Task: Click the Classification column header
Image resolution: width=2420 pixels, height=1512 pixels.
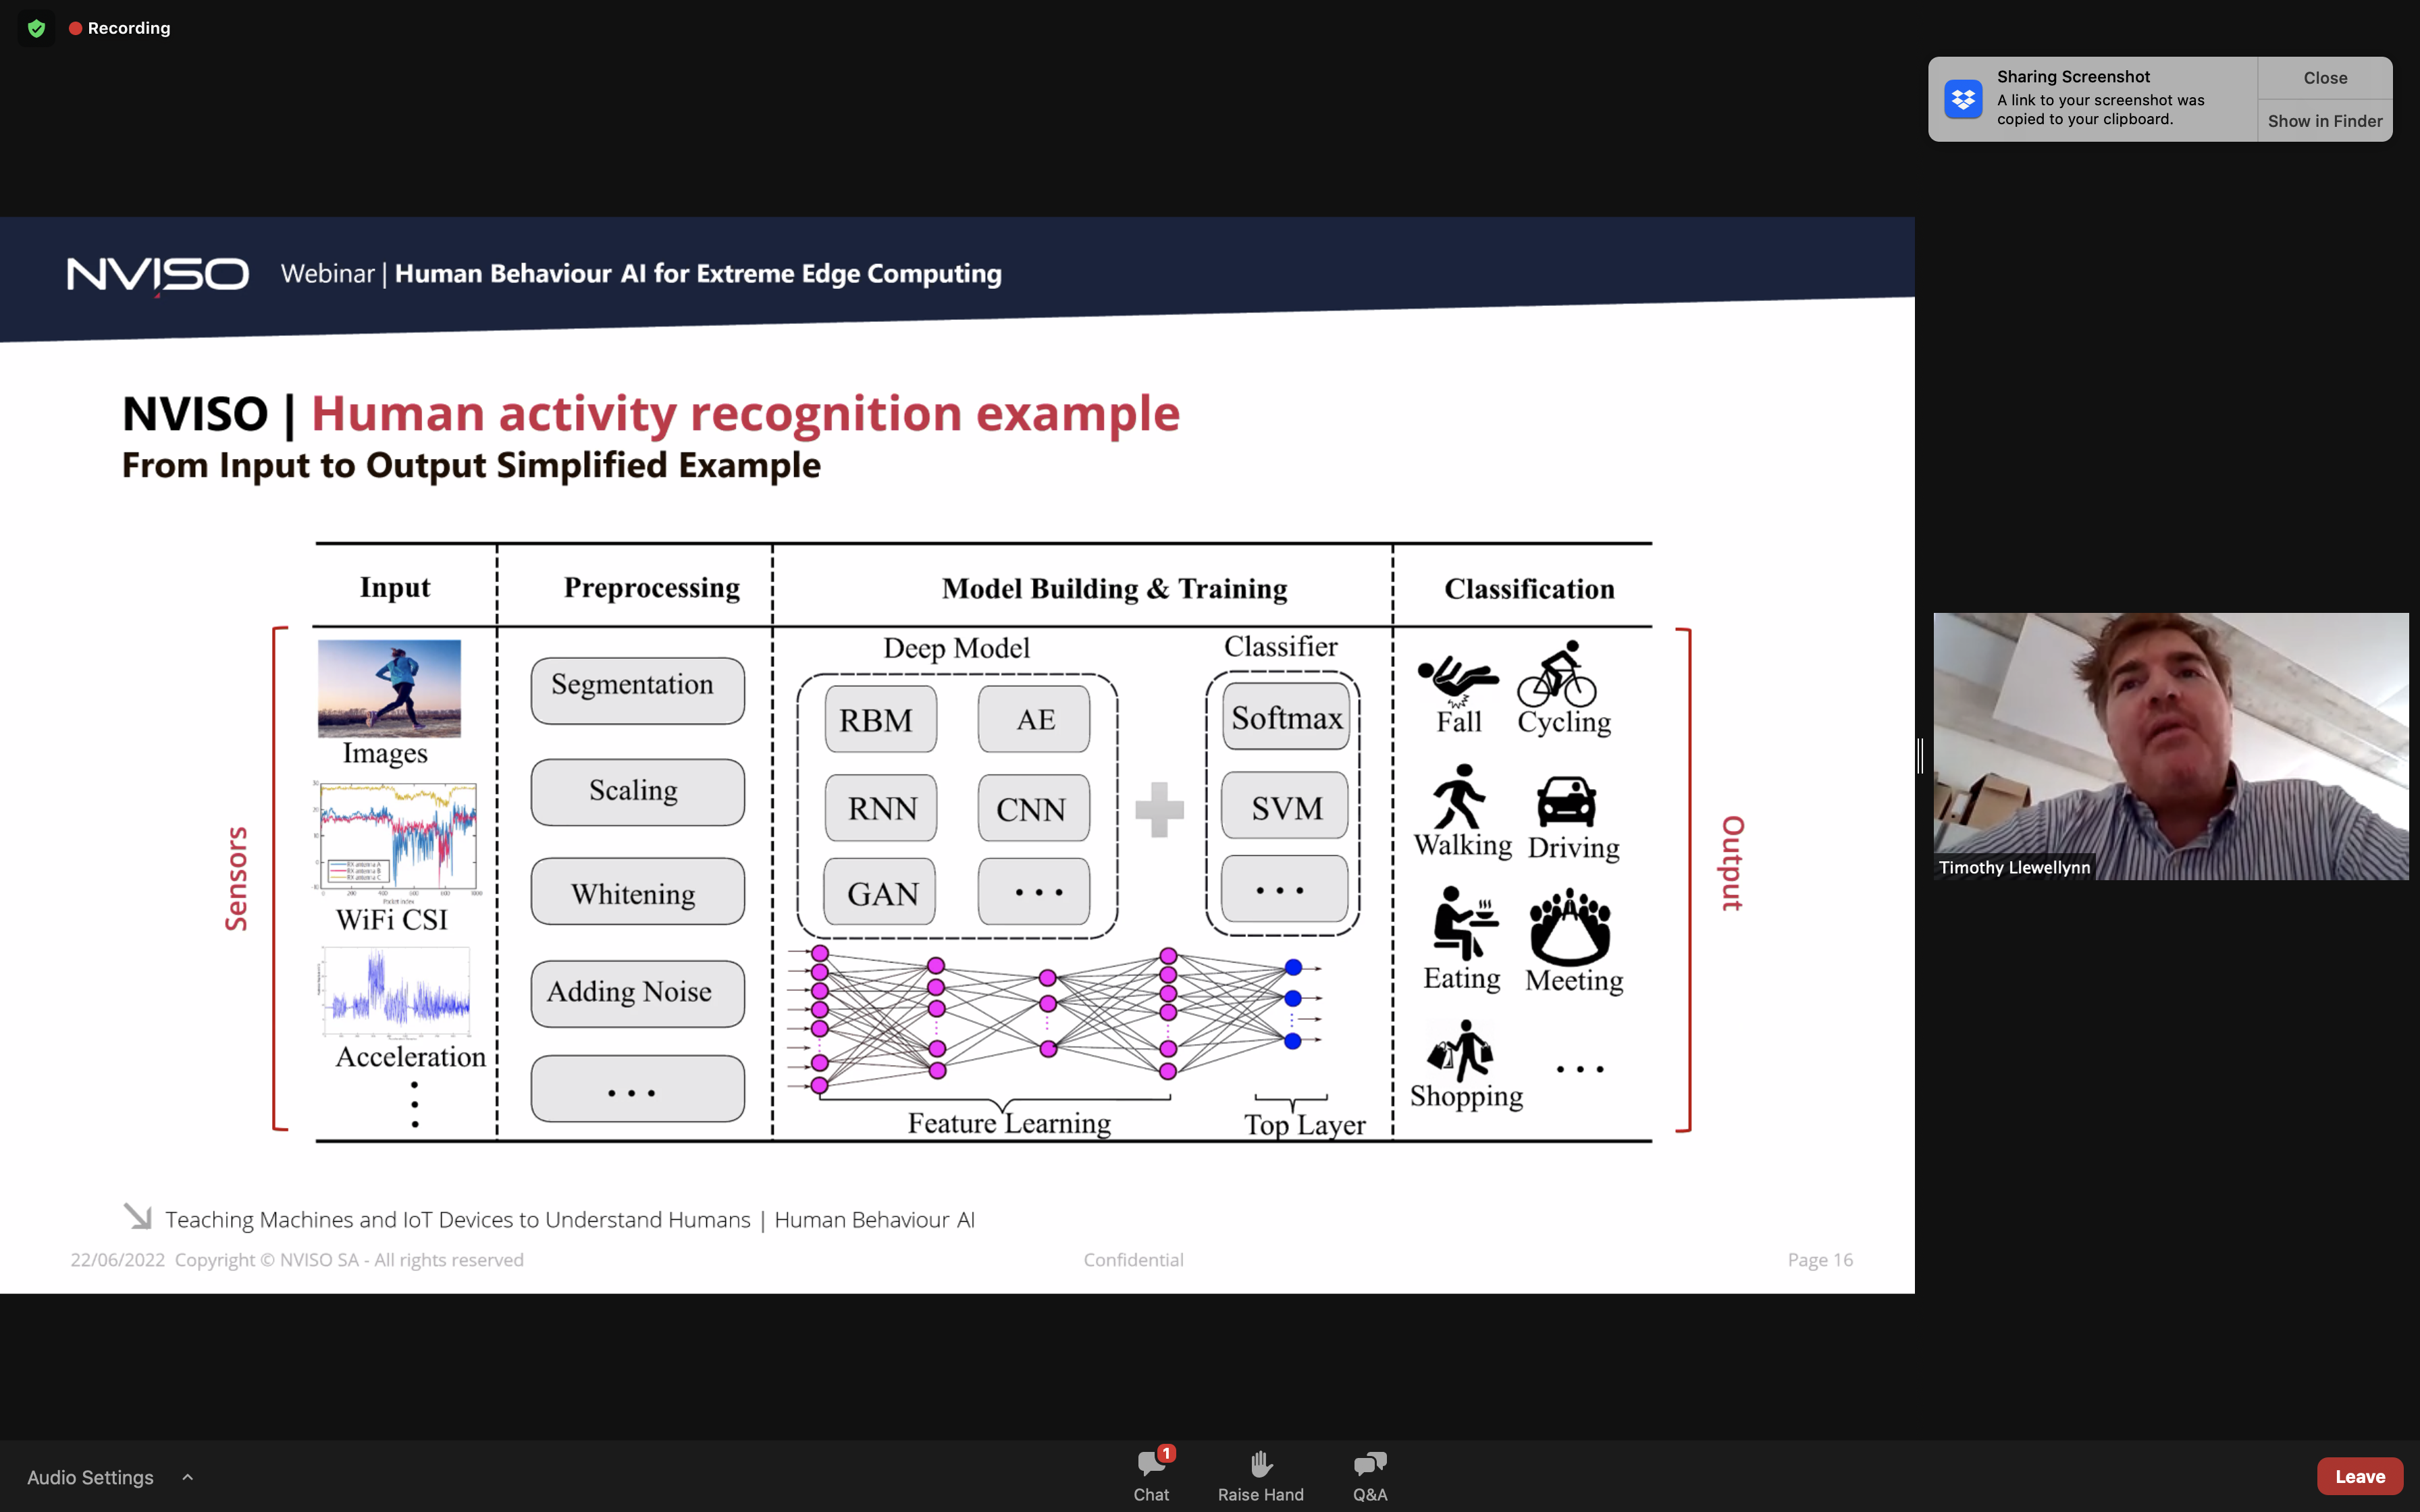Action: point(1529,589)
